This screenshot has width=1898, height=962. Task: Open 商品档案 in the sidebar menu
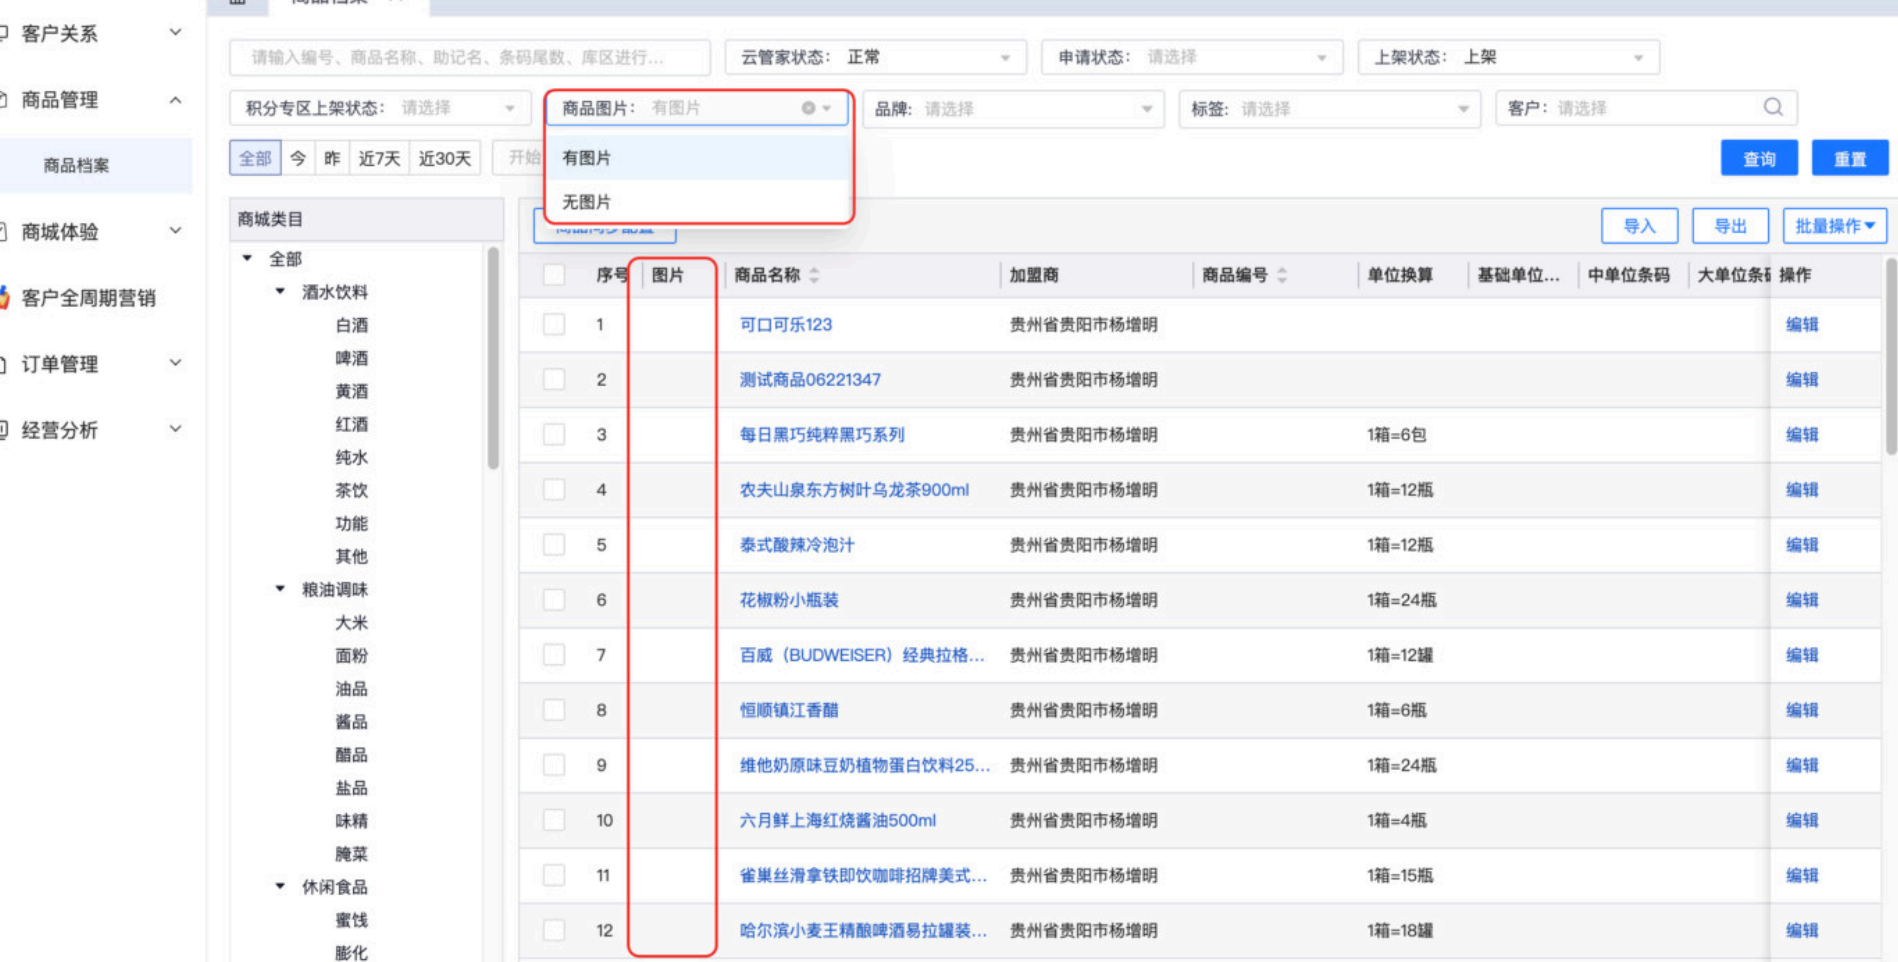pos(77,165)
